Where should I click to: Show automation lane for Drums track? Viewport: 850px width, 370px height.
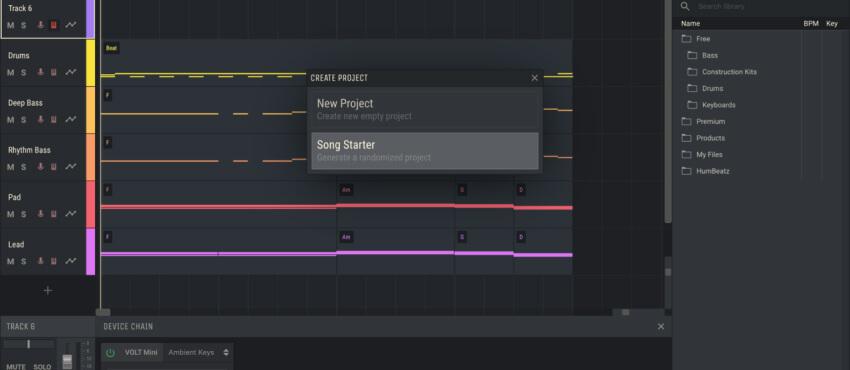point(70,73)
